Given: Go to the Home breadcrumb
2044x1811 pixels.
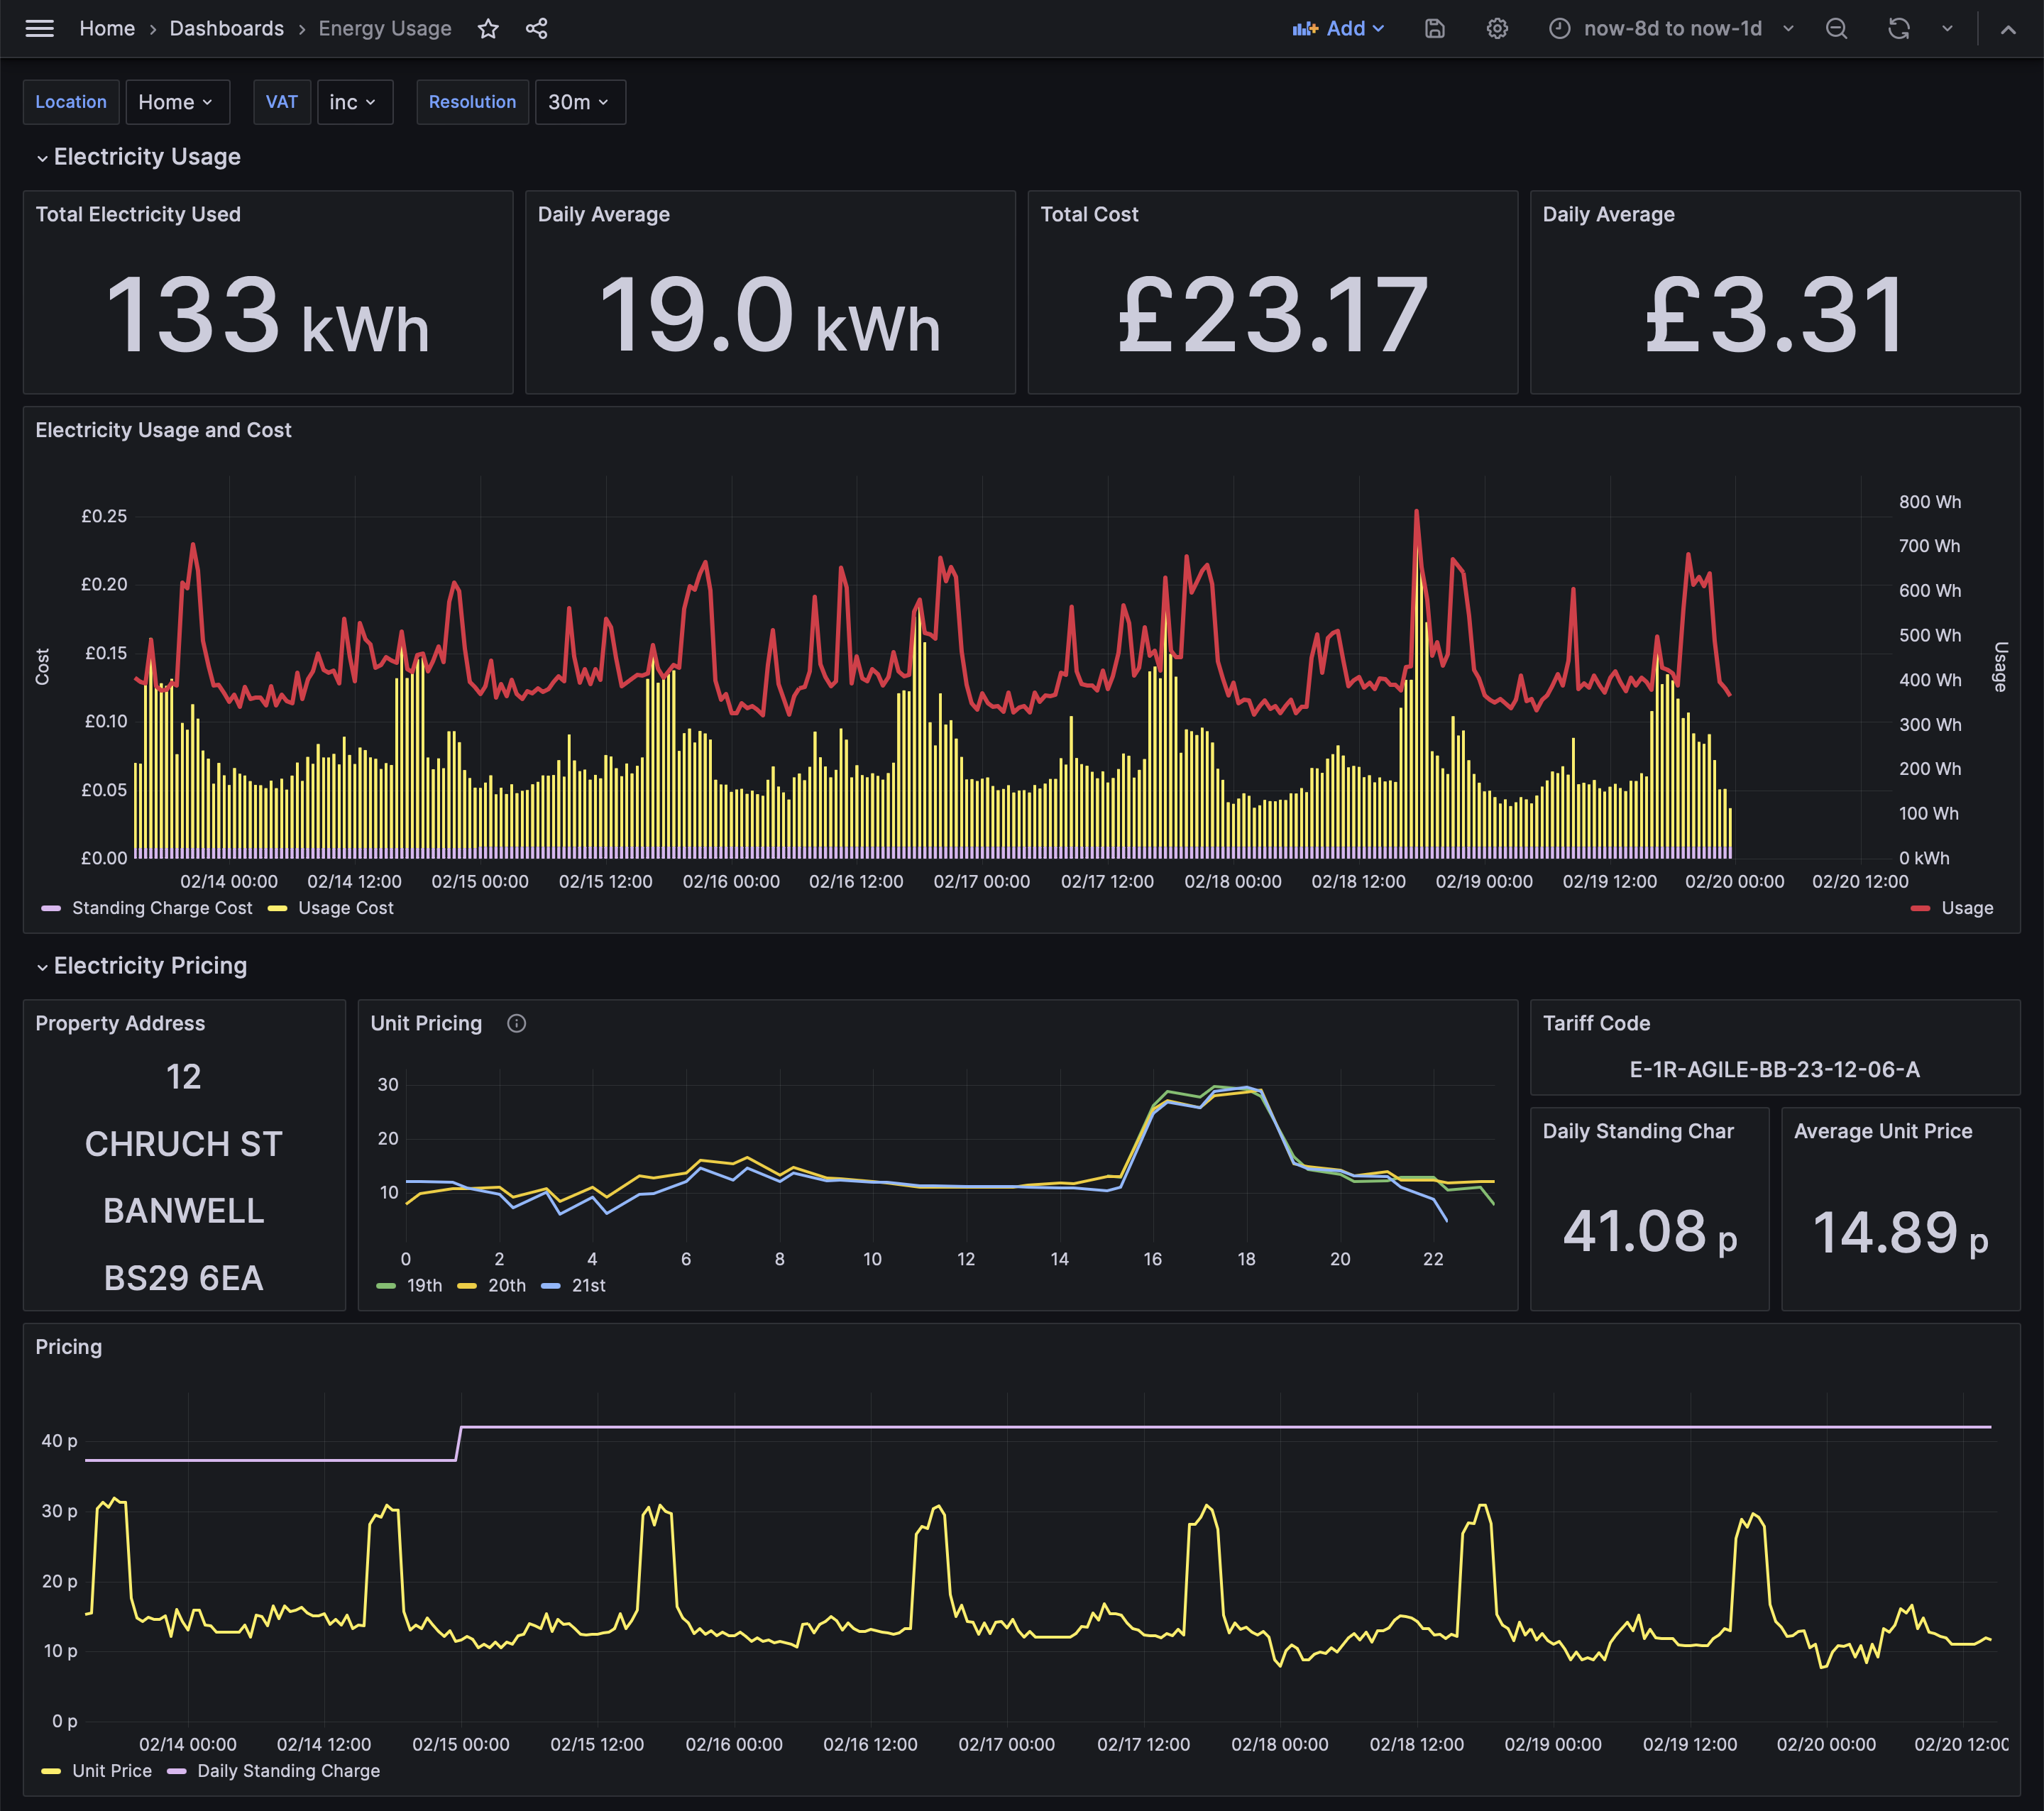Looking at the screenshot, I should click(x=107, y=29).
